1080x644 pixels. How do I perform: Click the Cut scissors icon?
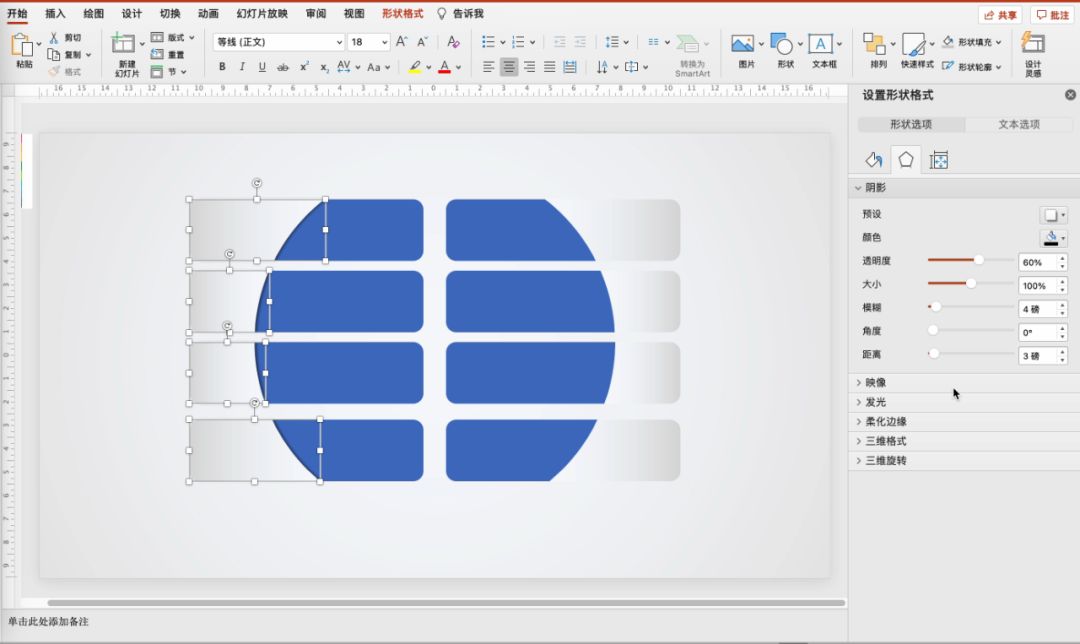(x=54, y=37)
